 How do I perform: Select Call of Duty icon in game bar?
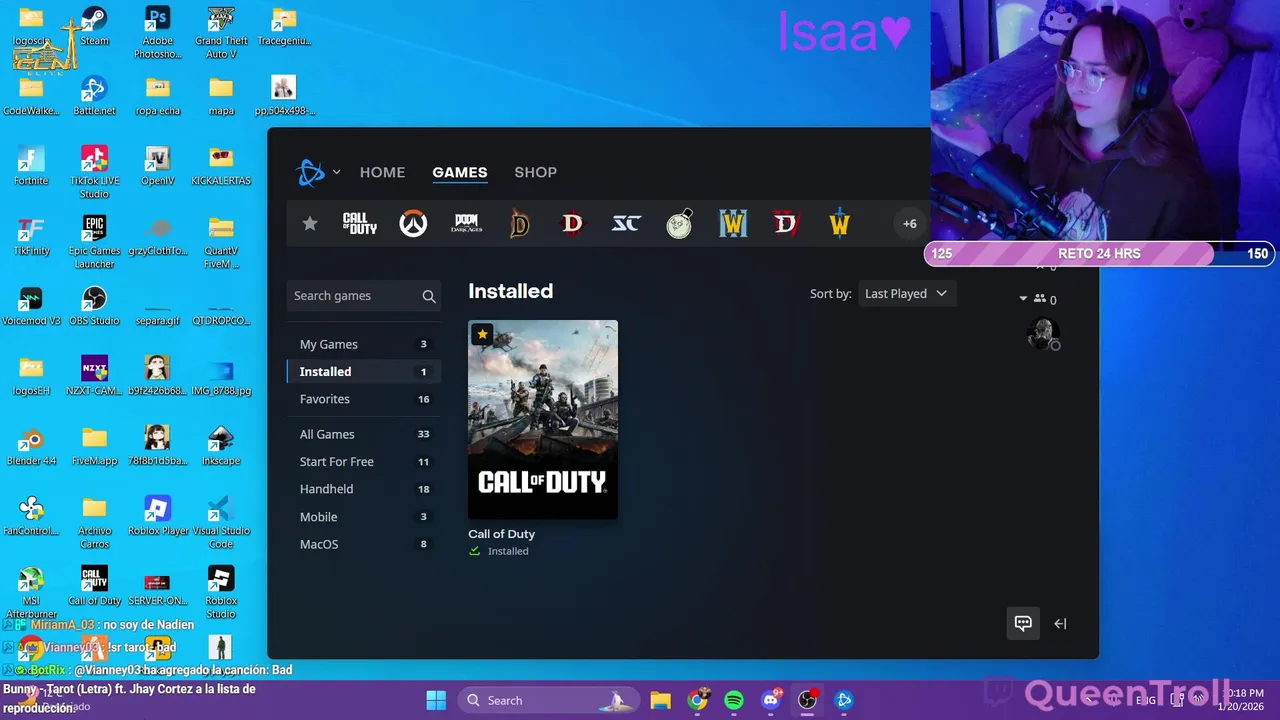pos(360,224)
